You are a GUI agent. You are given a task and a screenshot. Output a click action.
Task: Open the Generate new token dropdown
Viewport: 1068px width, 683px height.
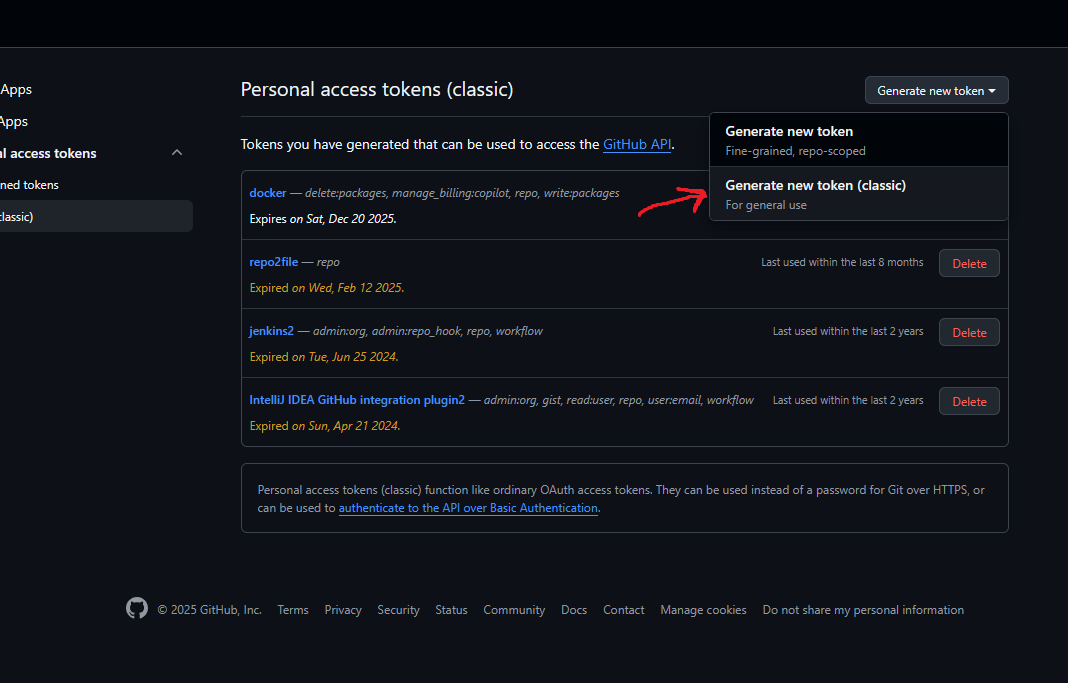(x=936, y=91)
